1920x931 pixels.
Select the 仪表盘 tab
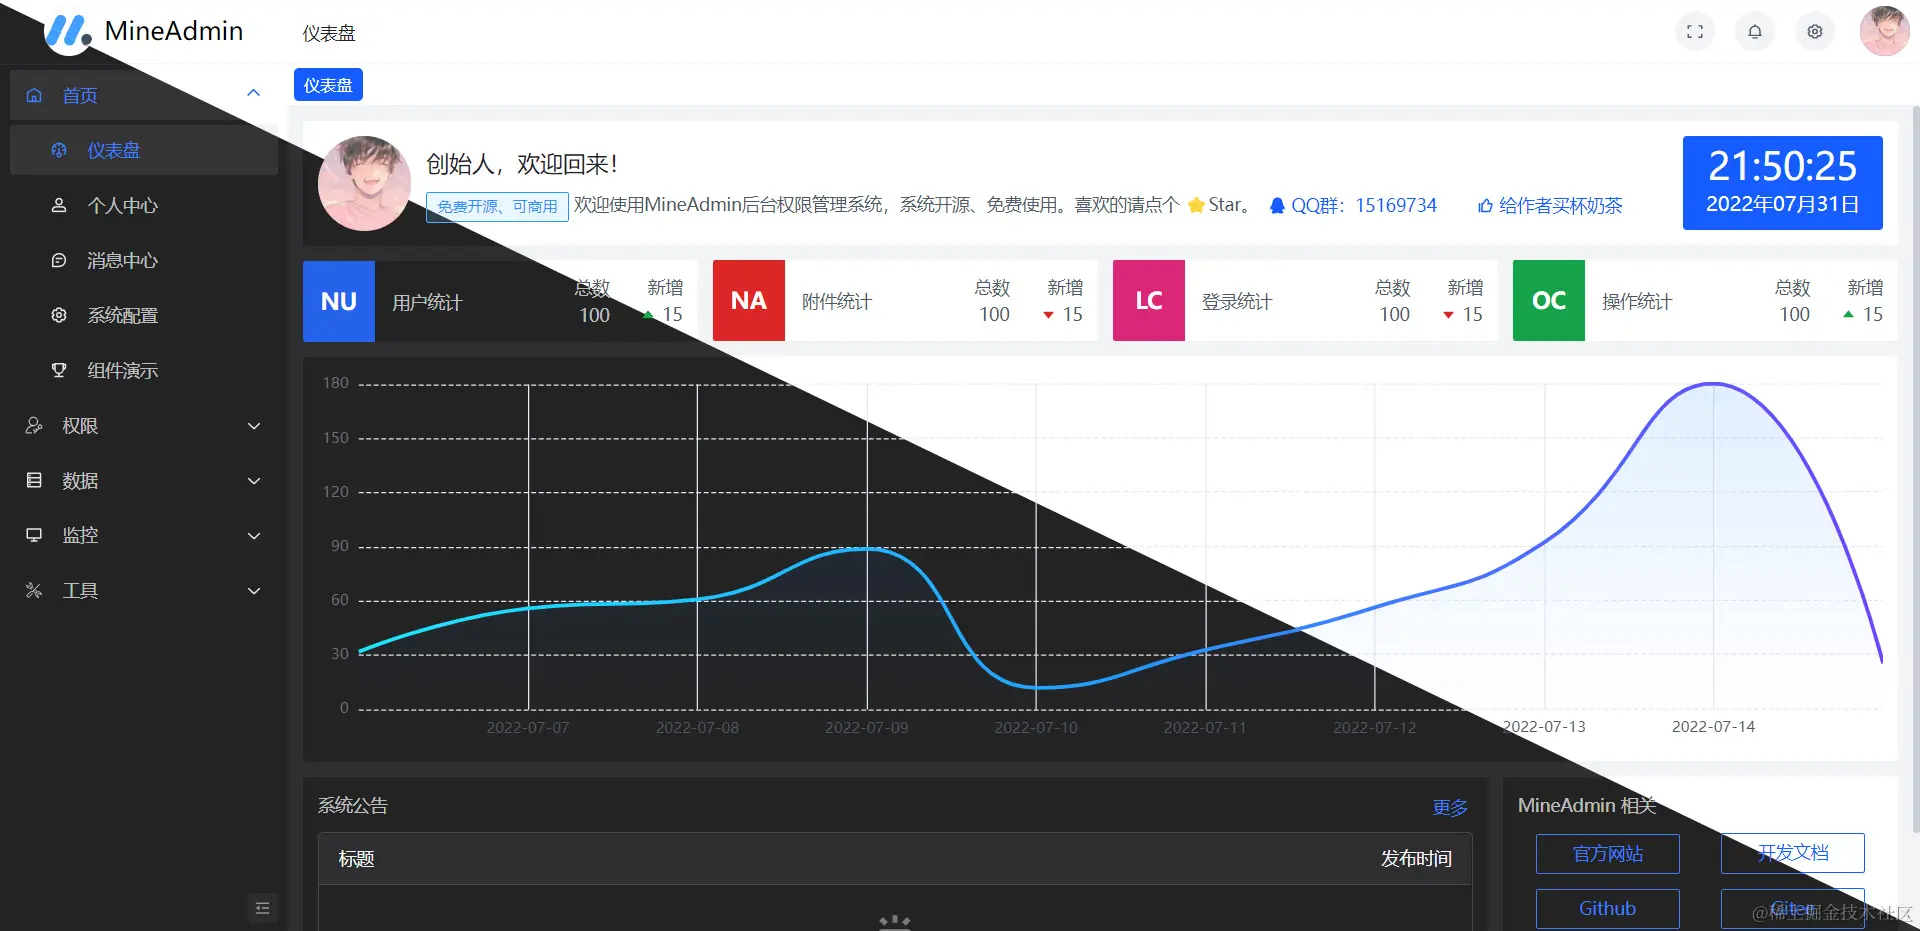(x=328, y=85)
